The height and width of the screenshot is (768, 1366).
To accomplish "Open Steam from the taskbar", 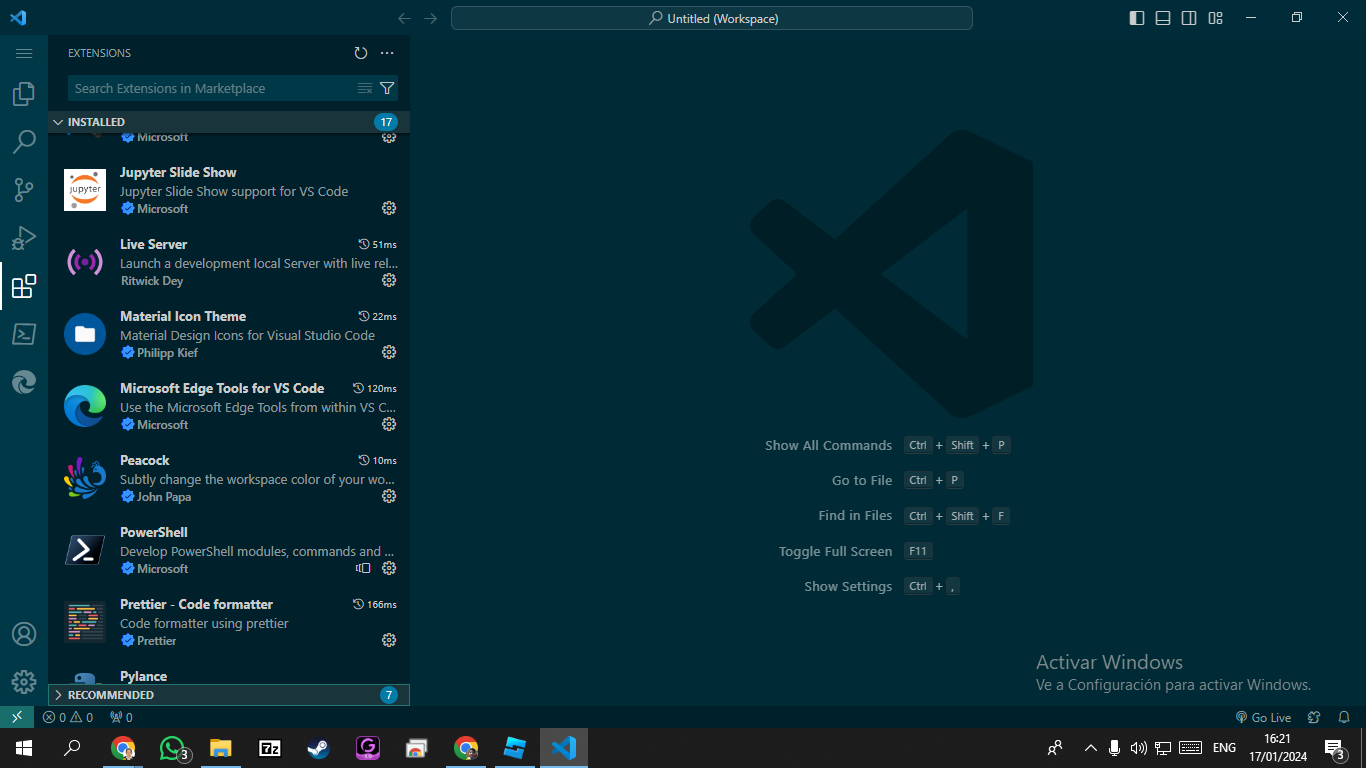I will 319,748.
